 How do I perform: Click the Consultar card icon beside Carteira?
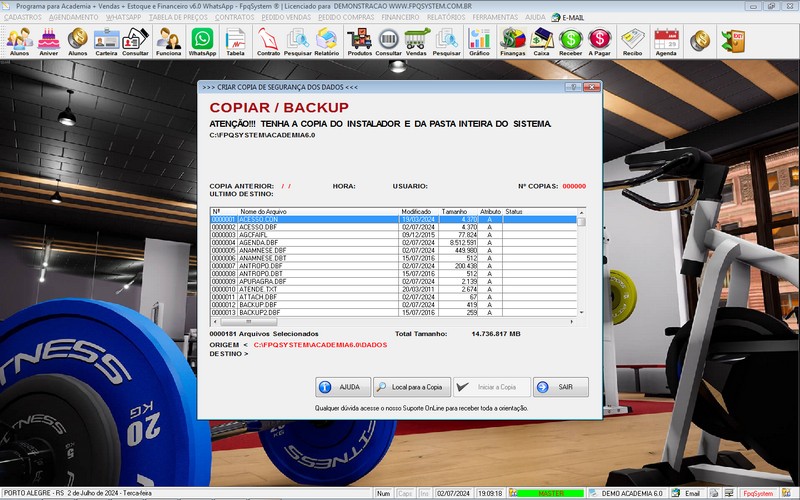(x=135, y=41)
